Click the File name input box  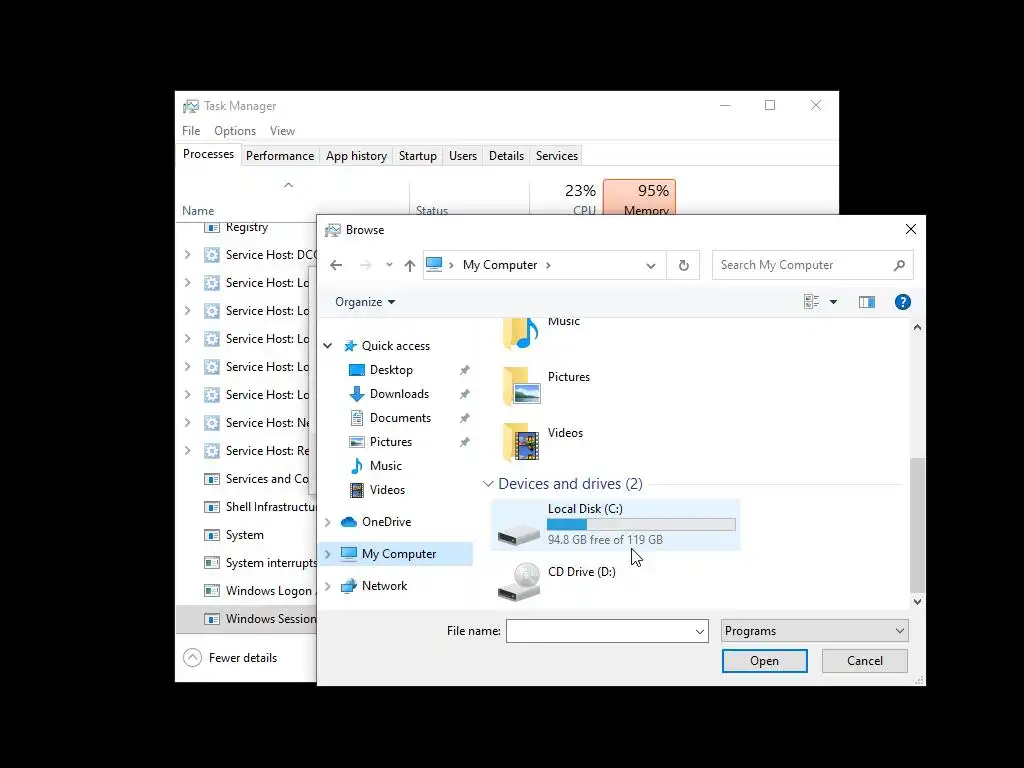pyautogui.click(x=599, y=631)
